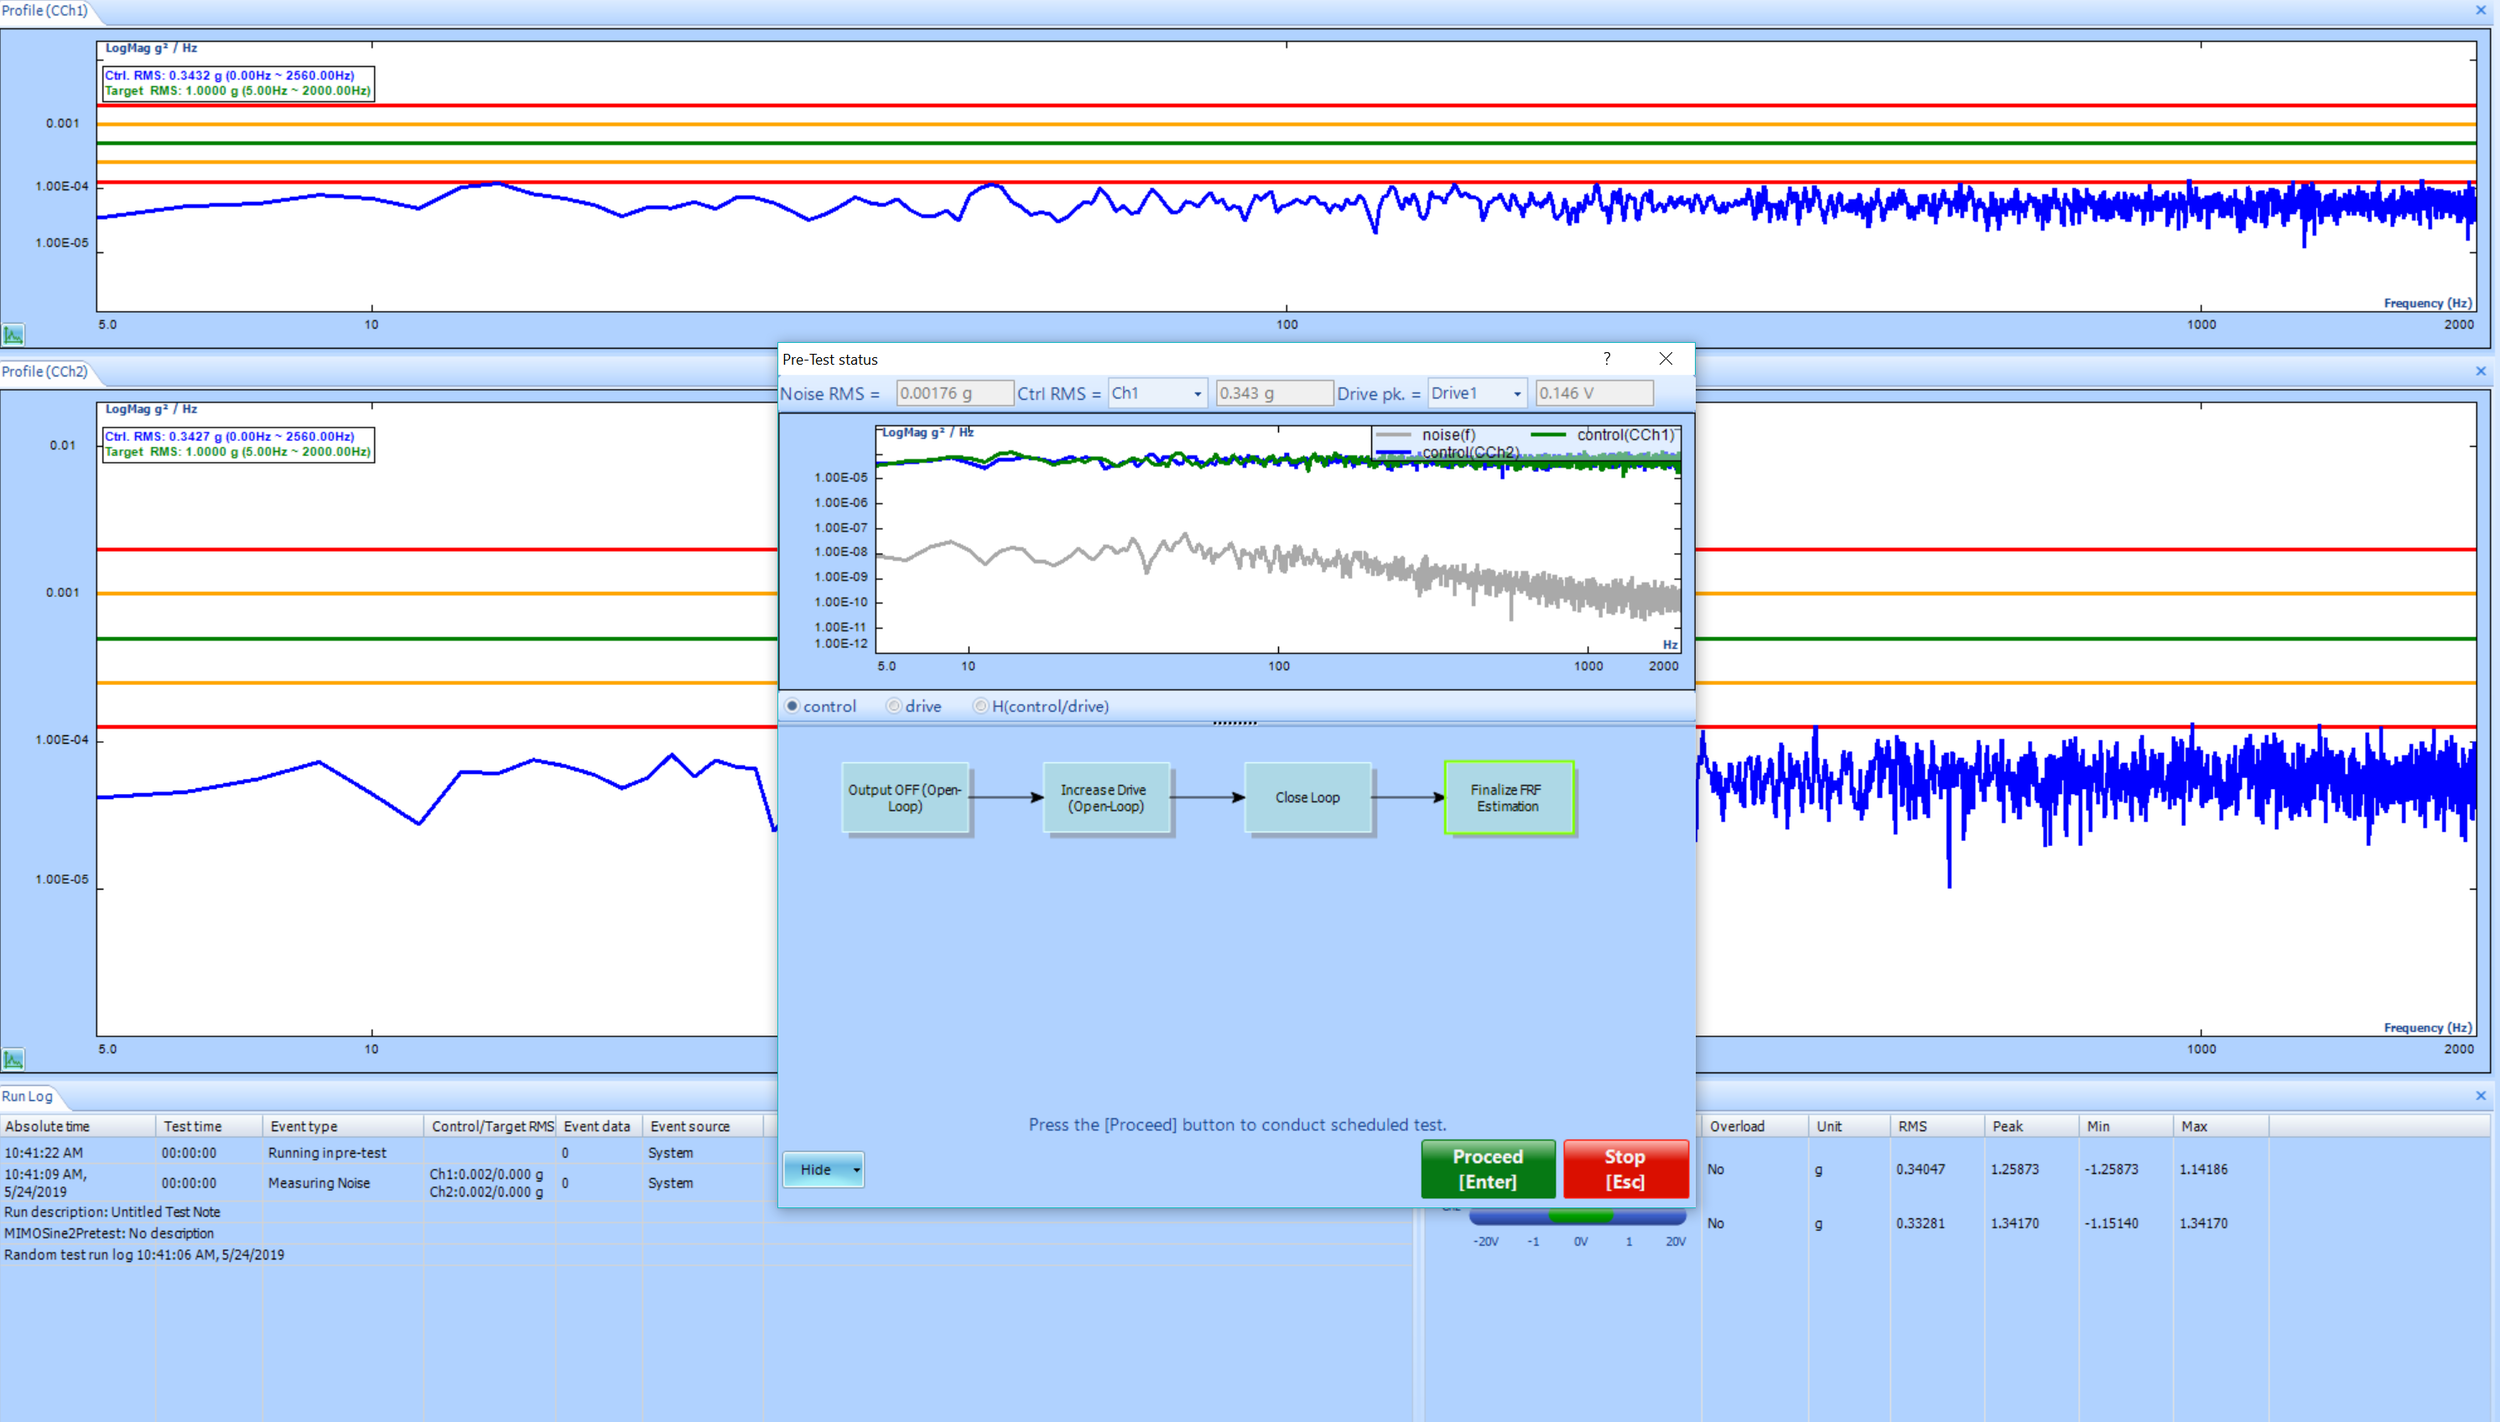The height and width of the screenshot is (1422, 2500).
Task: Click the Overload column header
Action: (x=1754, y=1126)
